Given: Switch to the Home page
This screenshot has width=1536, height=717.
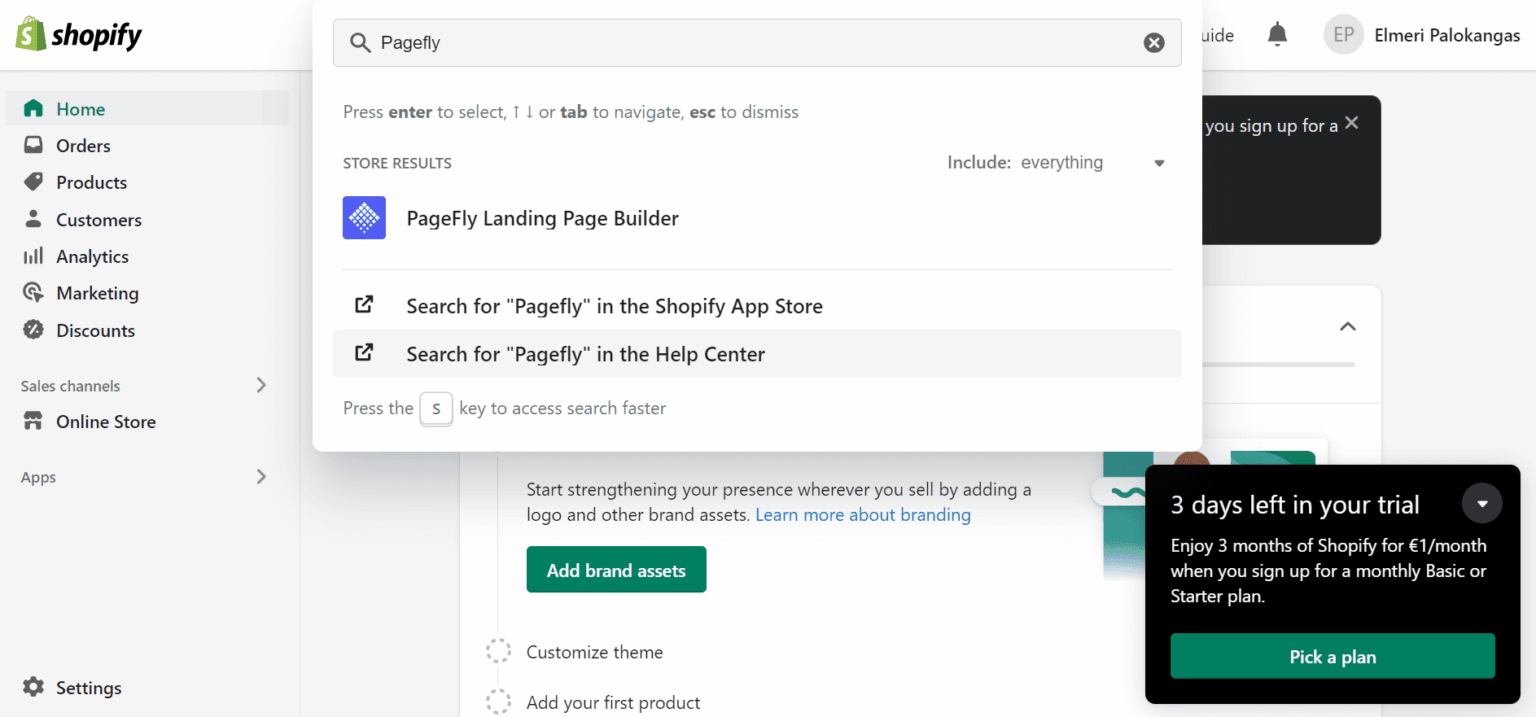Looking at the screenshot, I should 81,108.
